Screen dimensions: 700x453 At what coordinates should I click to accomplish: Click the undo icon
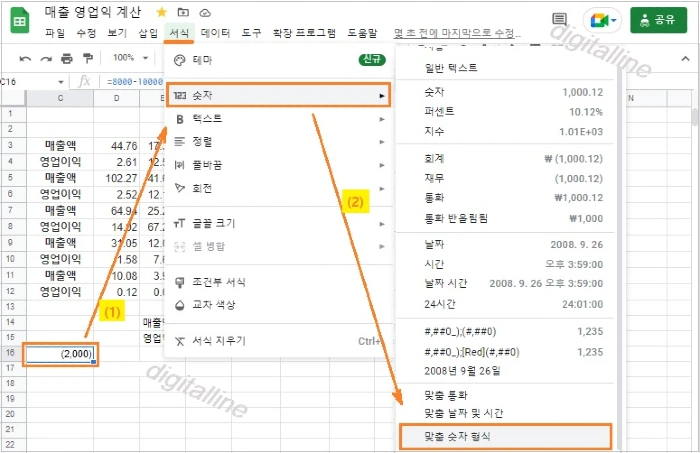[x=25, y=58]
